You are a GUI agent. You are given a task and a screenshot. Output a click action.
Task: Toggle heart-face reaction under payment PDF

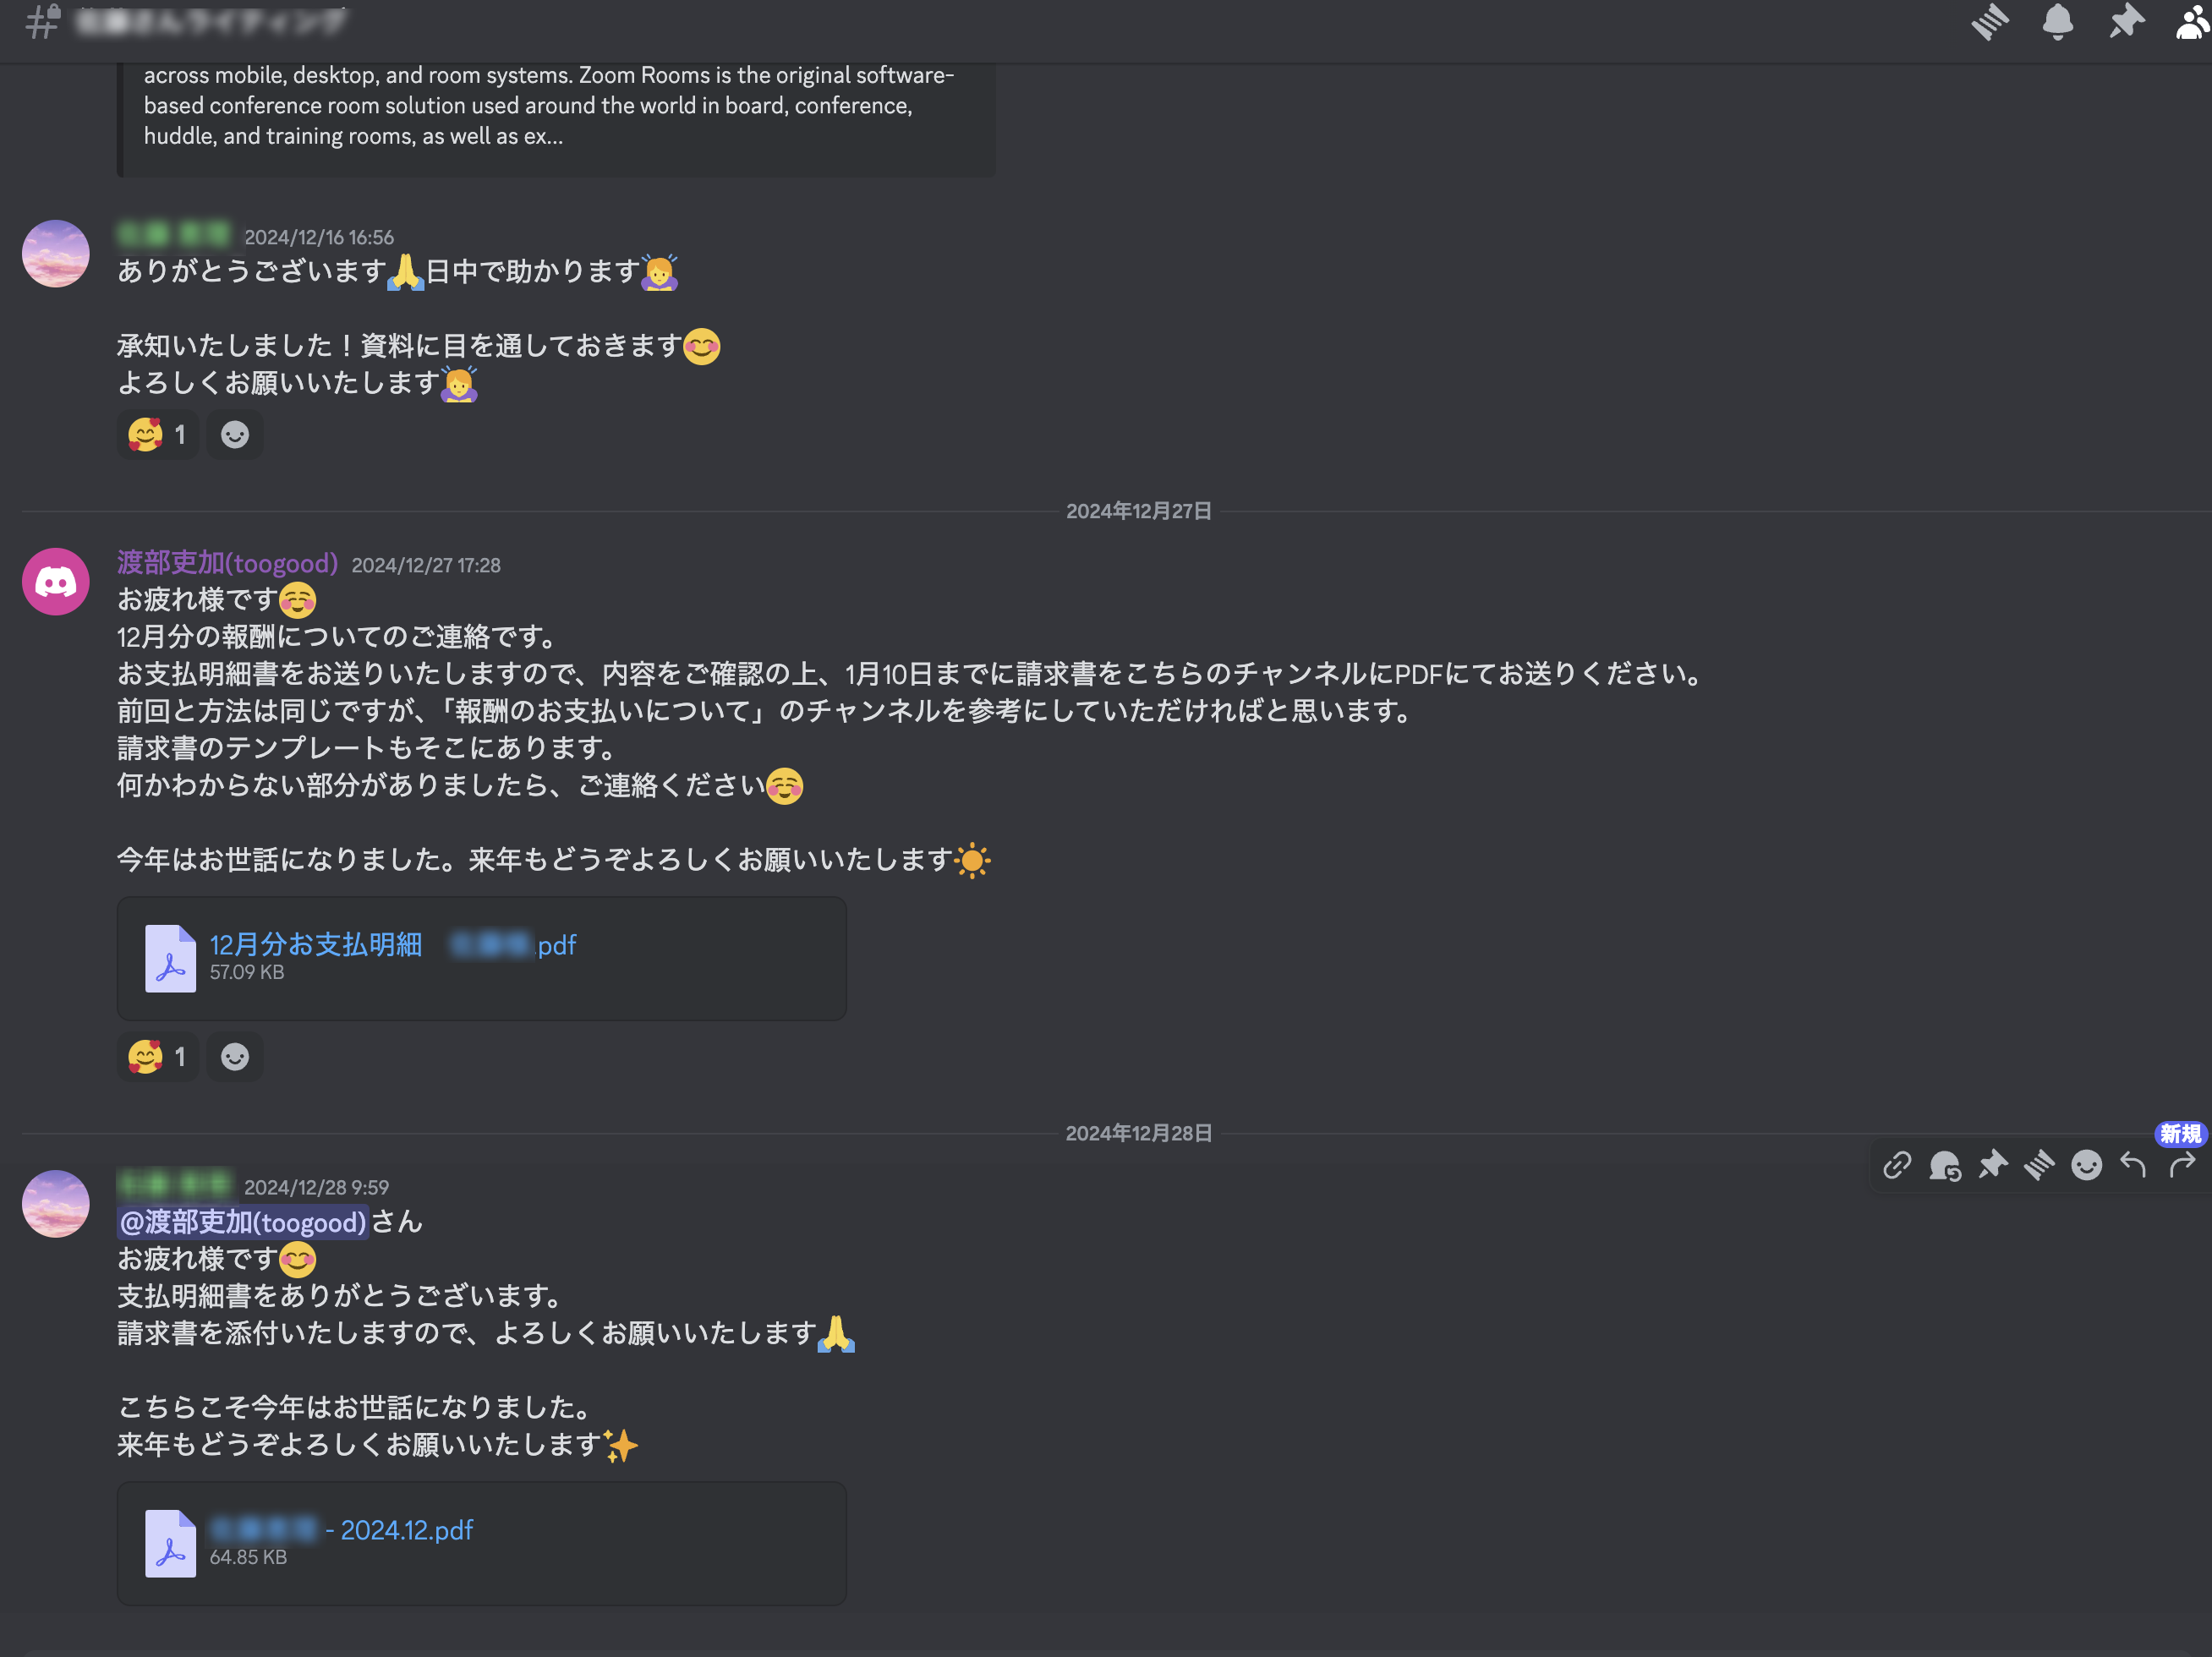pos(158,1057)
